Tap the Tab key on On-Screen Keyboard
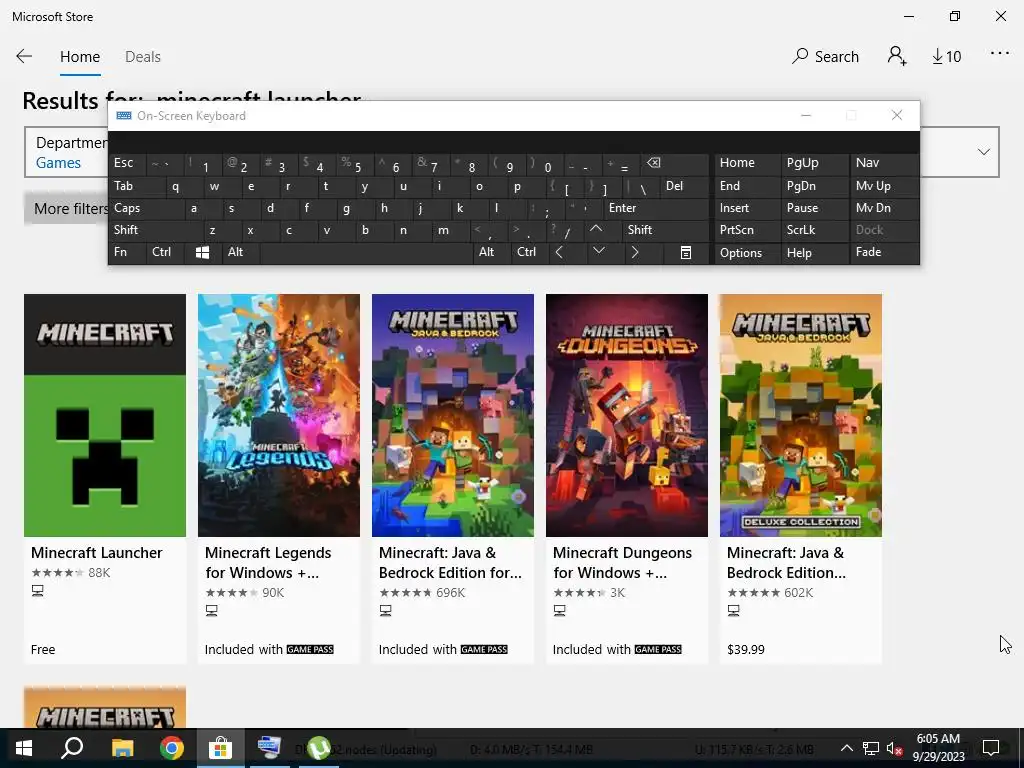 point(137,186)
